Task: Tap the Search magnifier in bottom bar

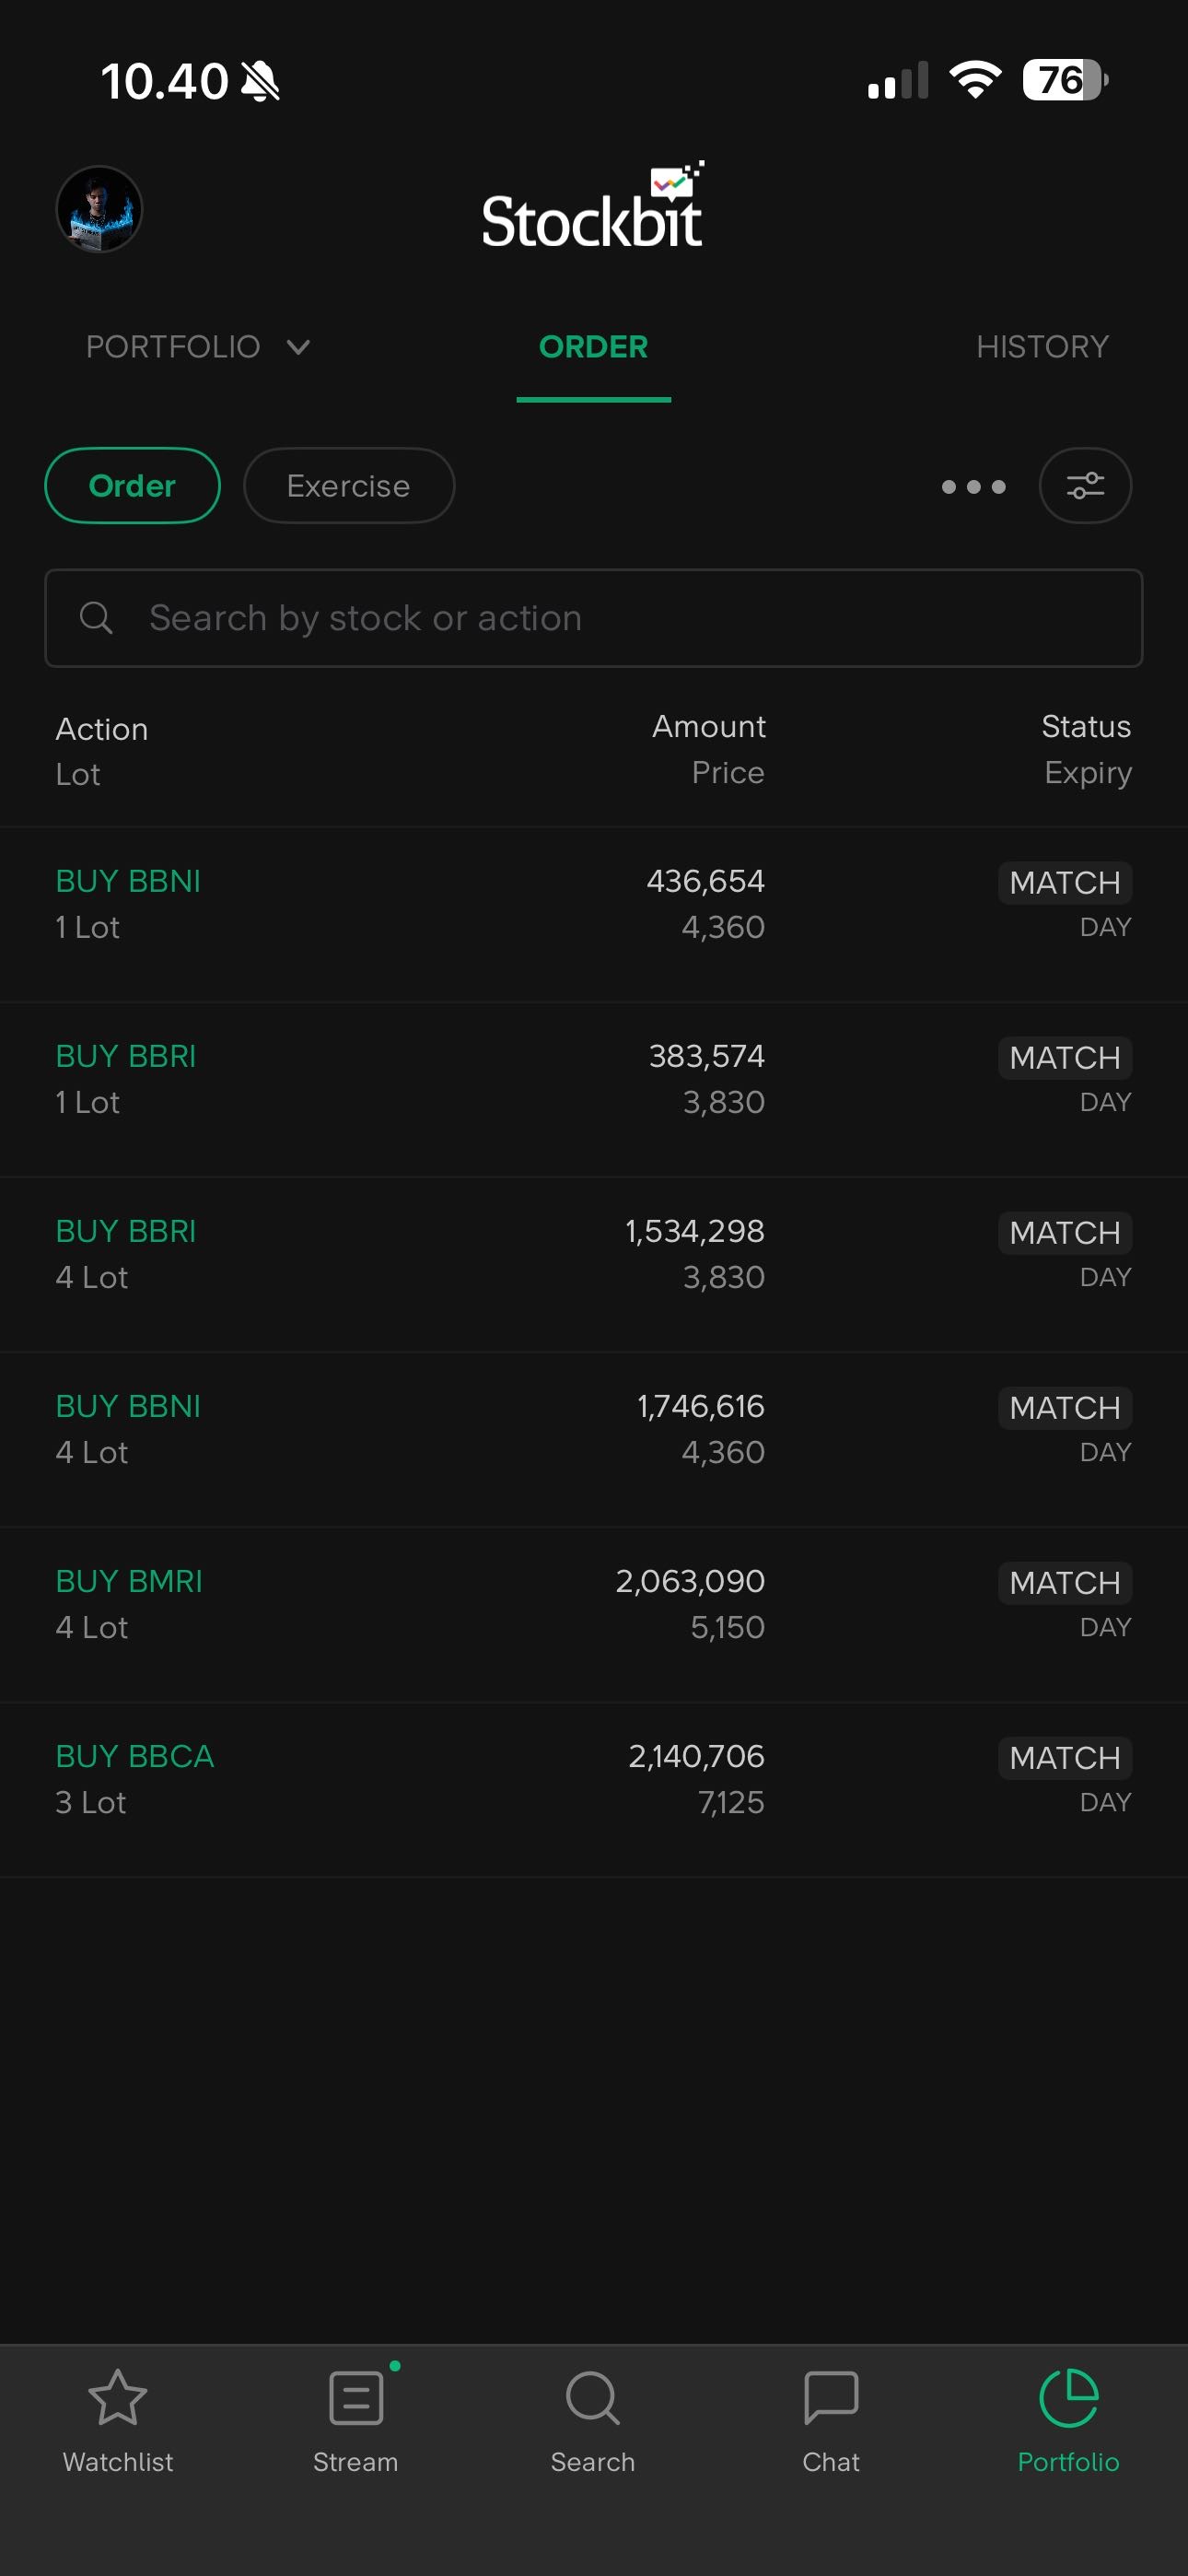Action: tap(593, 2398)
